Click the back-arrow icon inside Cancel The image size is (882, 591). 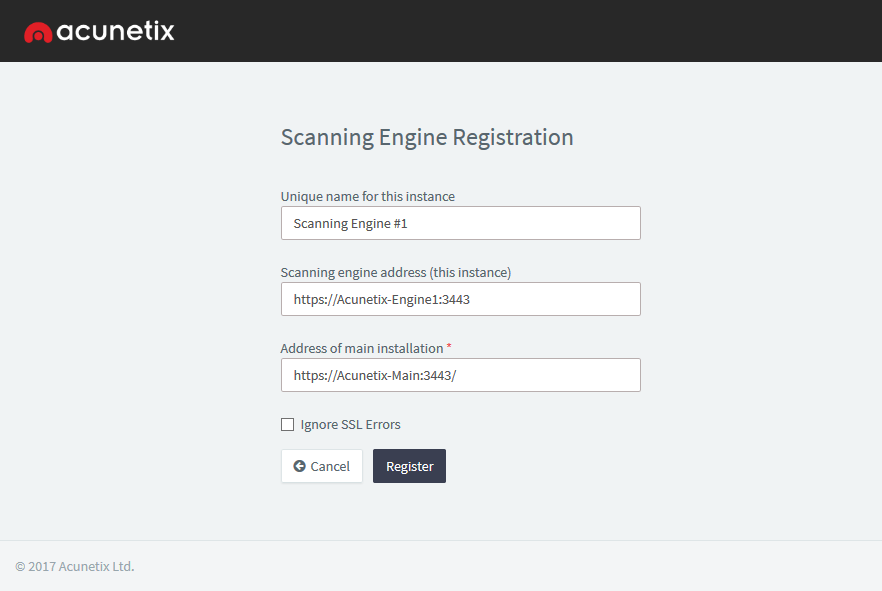[x=299, y=466]
